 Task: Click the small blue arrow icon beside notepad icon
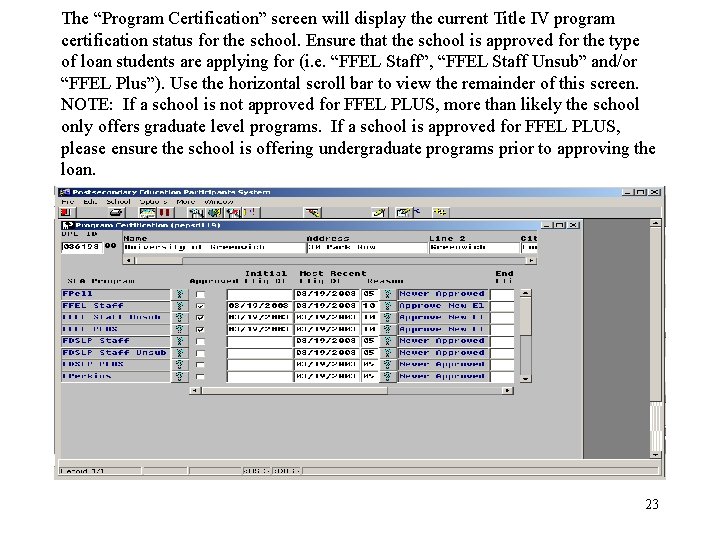click(x=417, y=212)
